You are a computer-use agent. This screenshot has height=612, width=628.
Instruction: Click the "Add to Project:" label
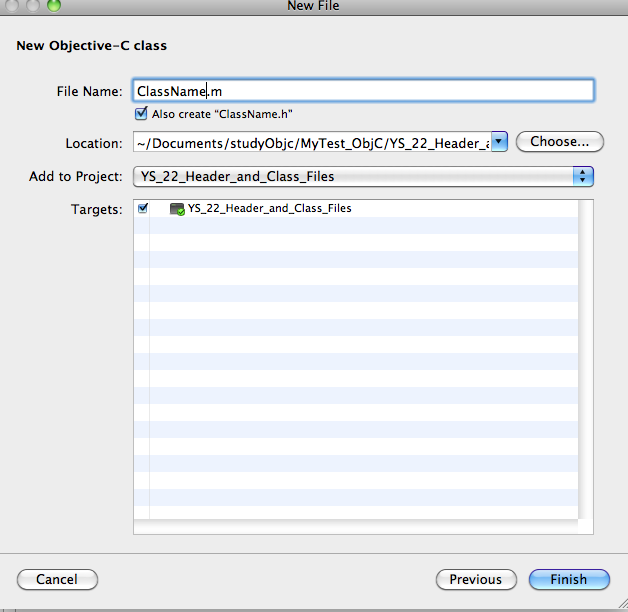(x=75, y=177)
